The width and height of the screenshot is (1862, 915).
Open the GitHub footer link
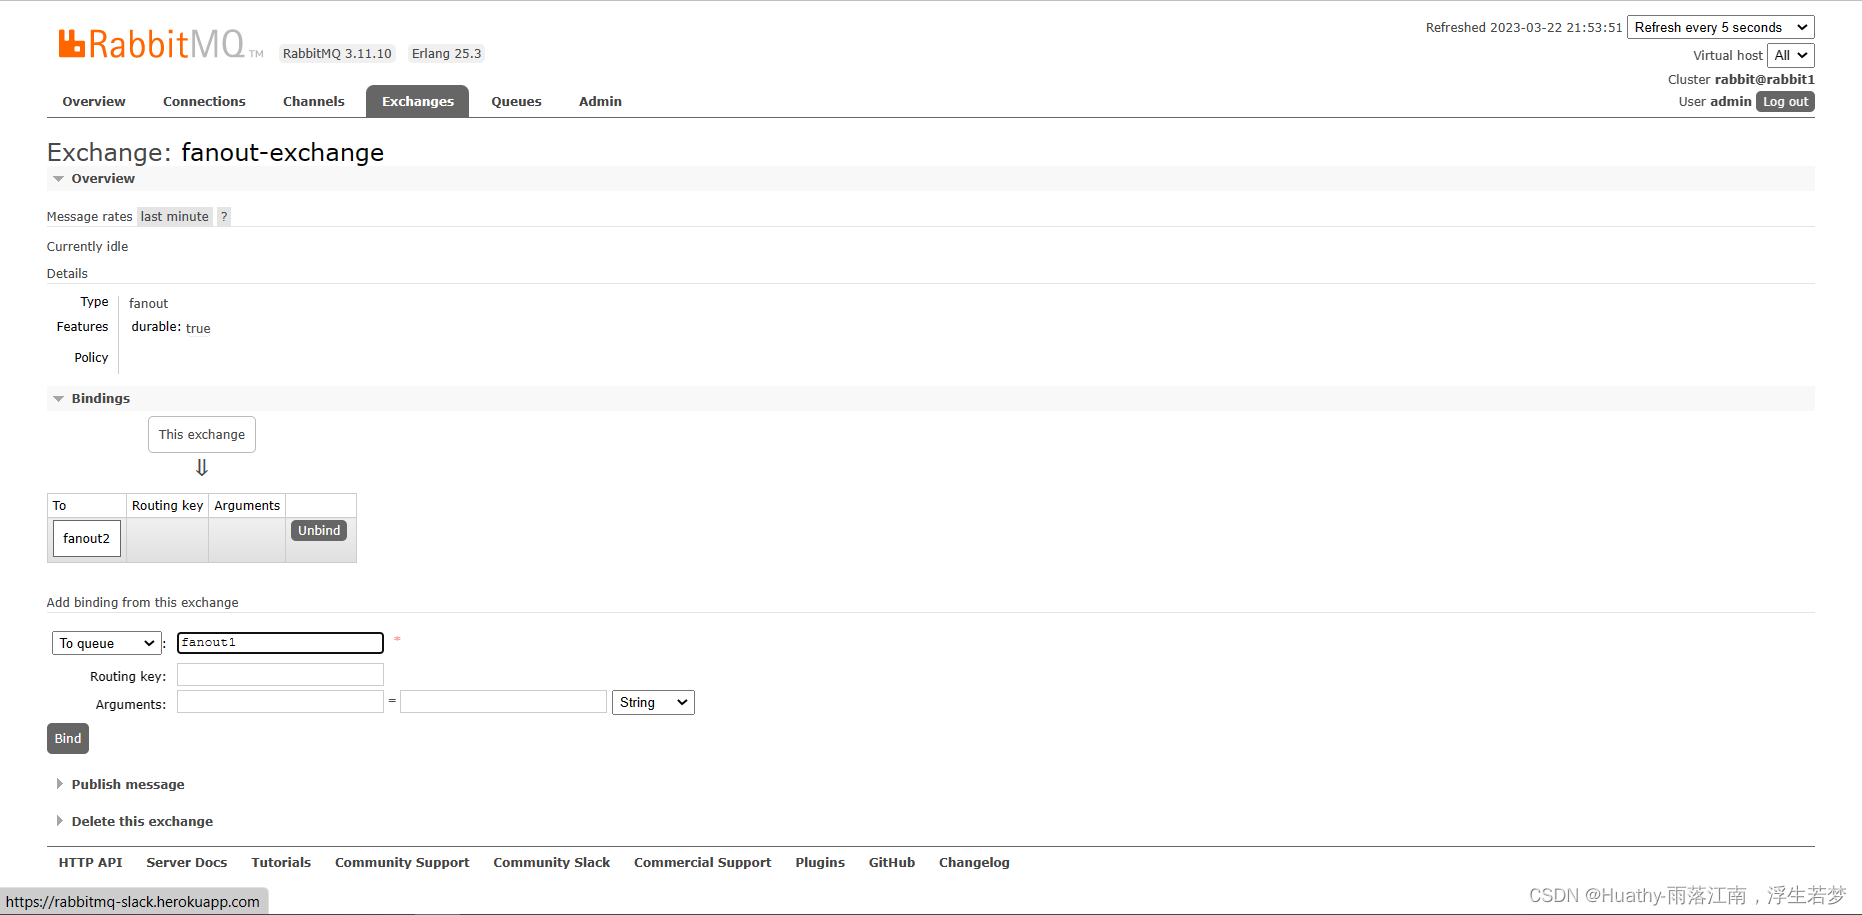click(x=892, y=862)
